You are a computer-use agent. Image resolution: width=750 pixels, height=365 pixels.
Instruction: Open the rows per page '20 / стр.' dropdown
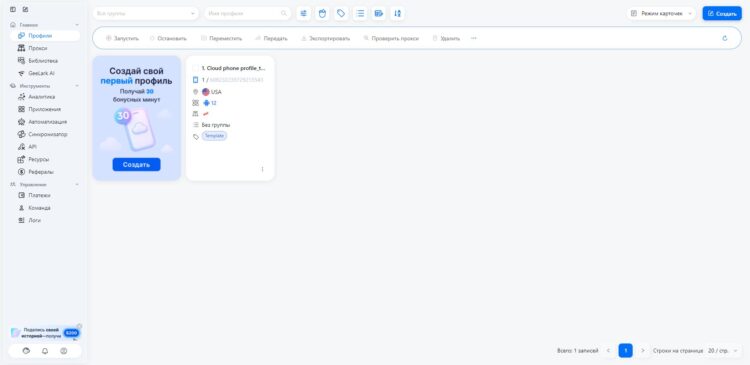(x=722, y=351)
